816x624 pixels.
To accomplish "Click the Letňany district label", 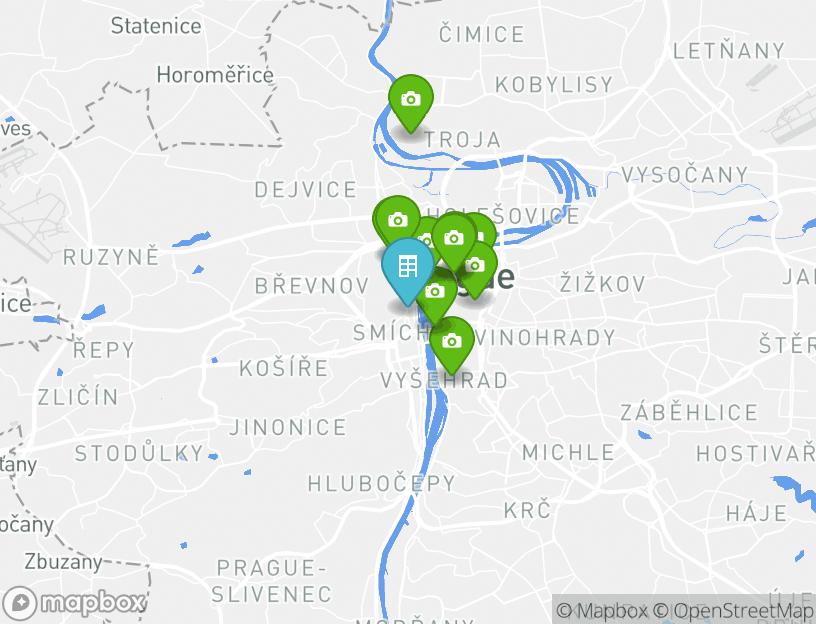I will click(729, 51).
